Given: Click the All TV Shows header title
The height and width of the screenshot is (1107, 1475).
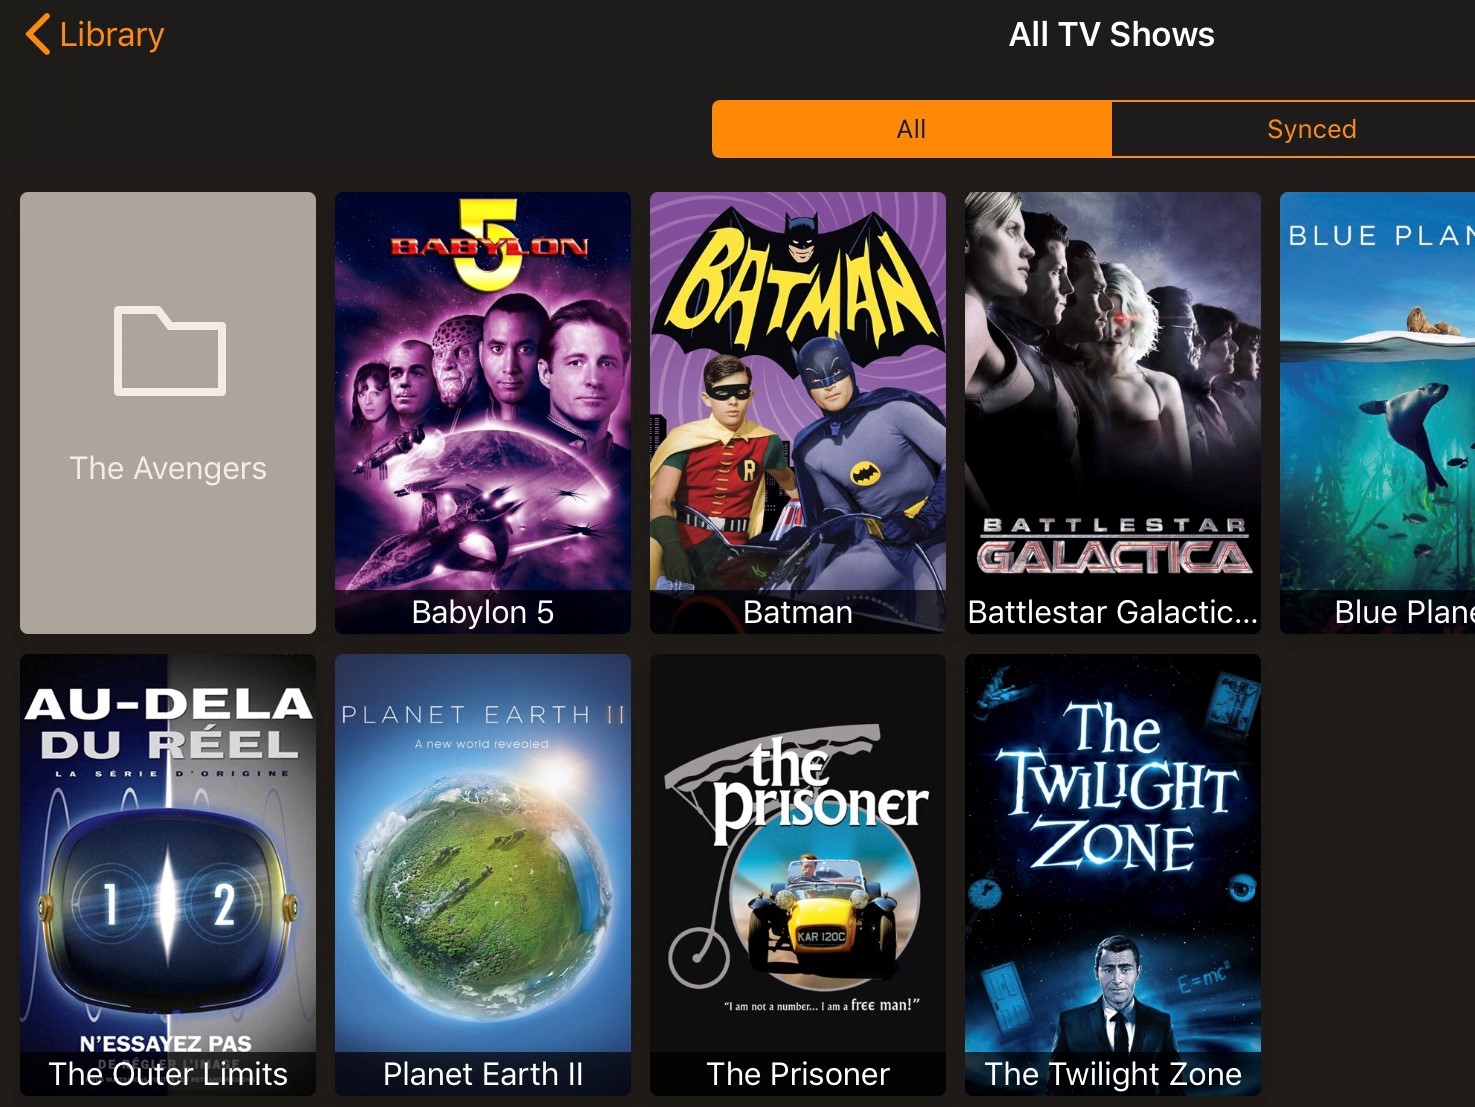Looking at the screenshot, I should click(x=1111, y=35).
